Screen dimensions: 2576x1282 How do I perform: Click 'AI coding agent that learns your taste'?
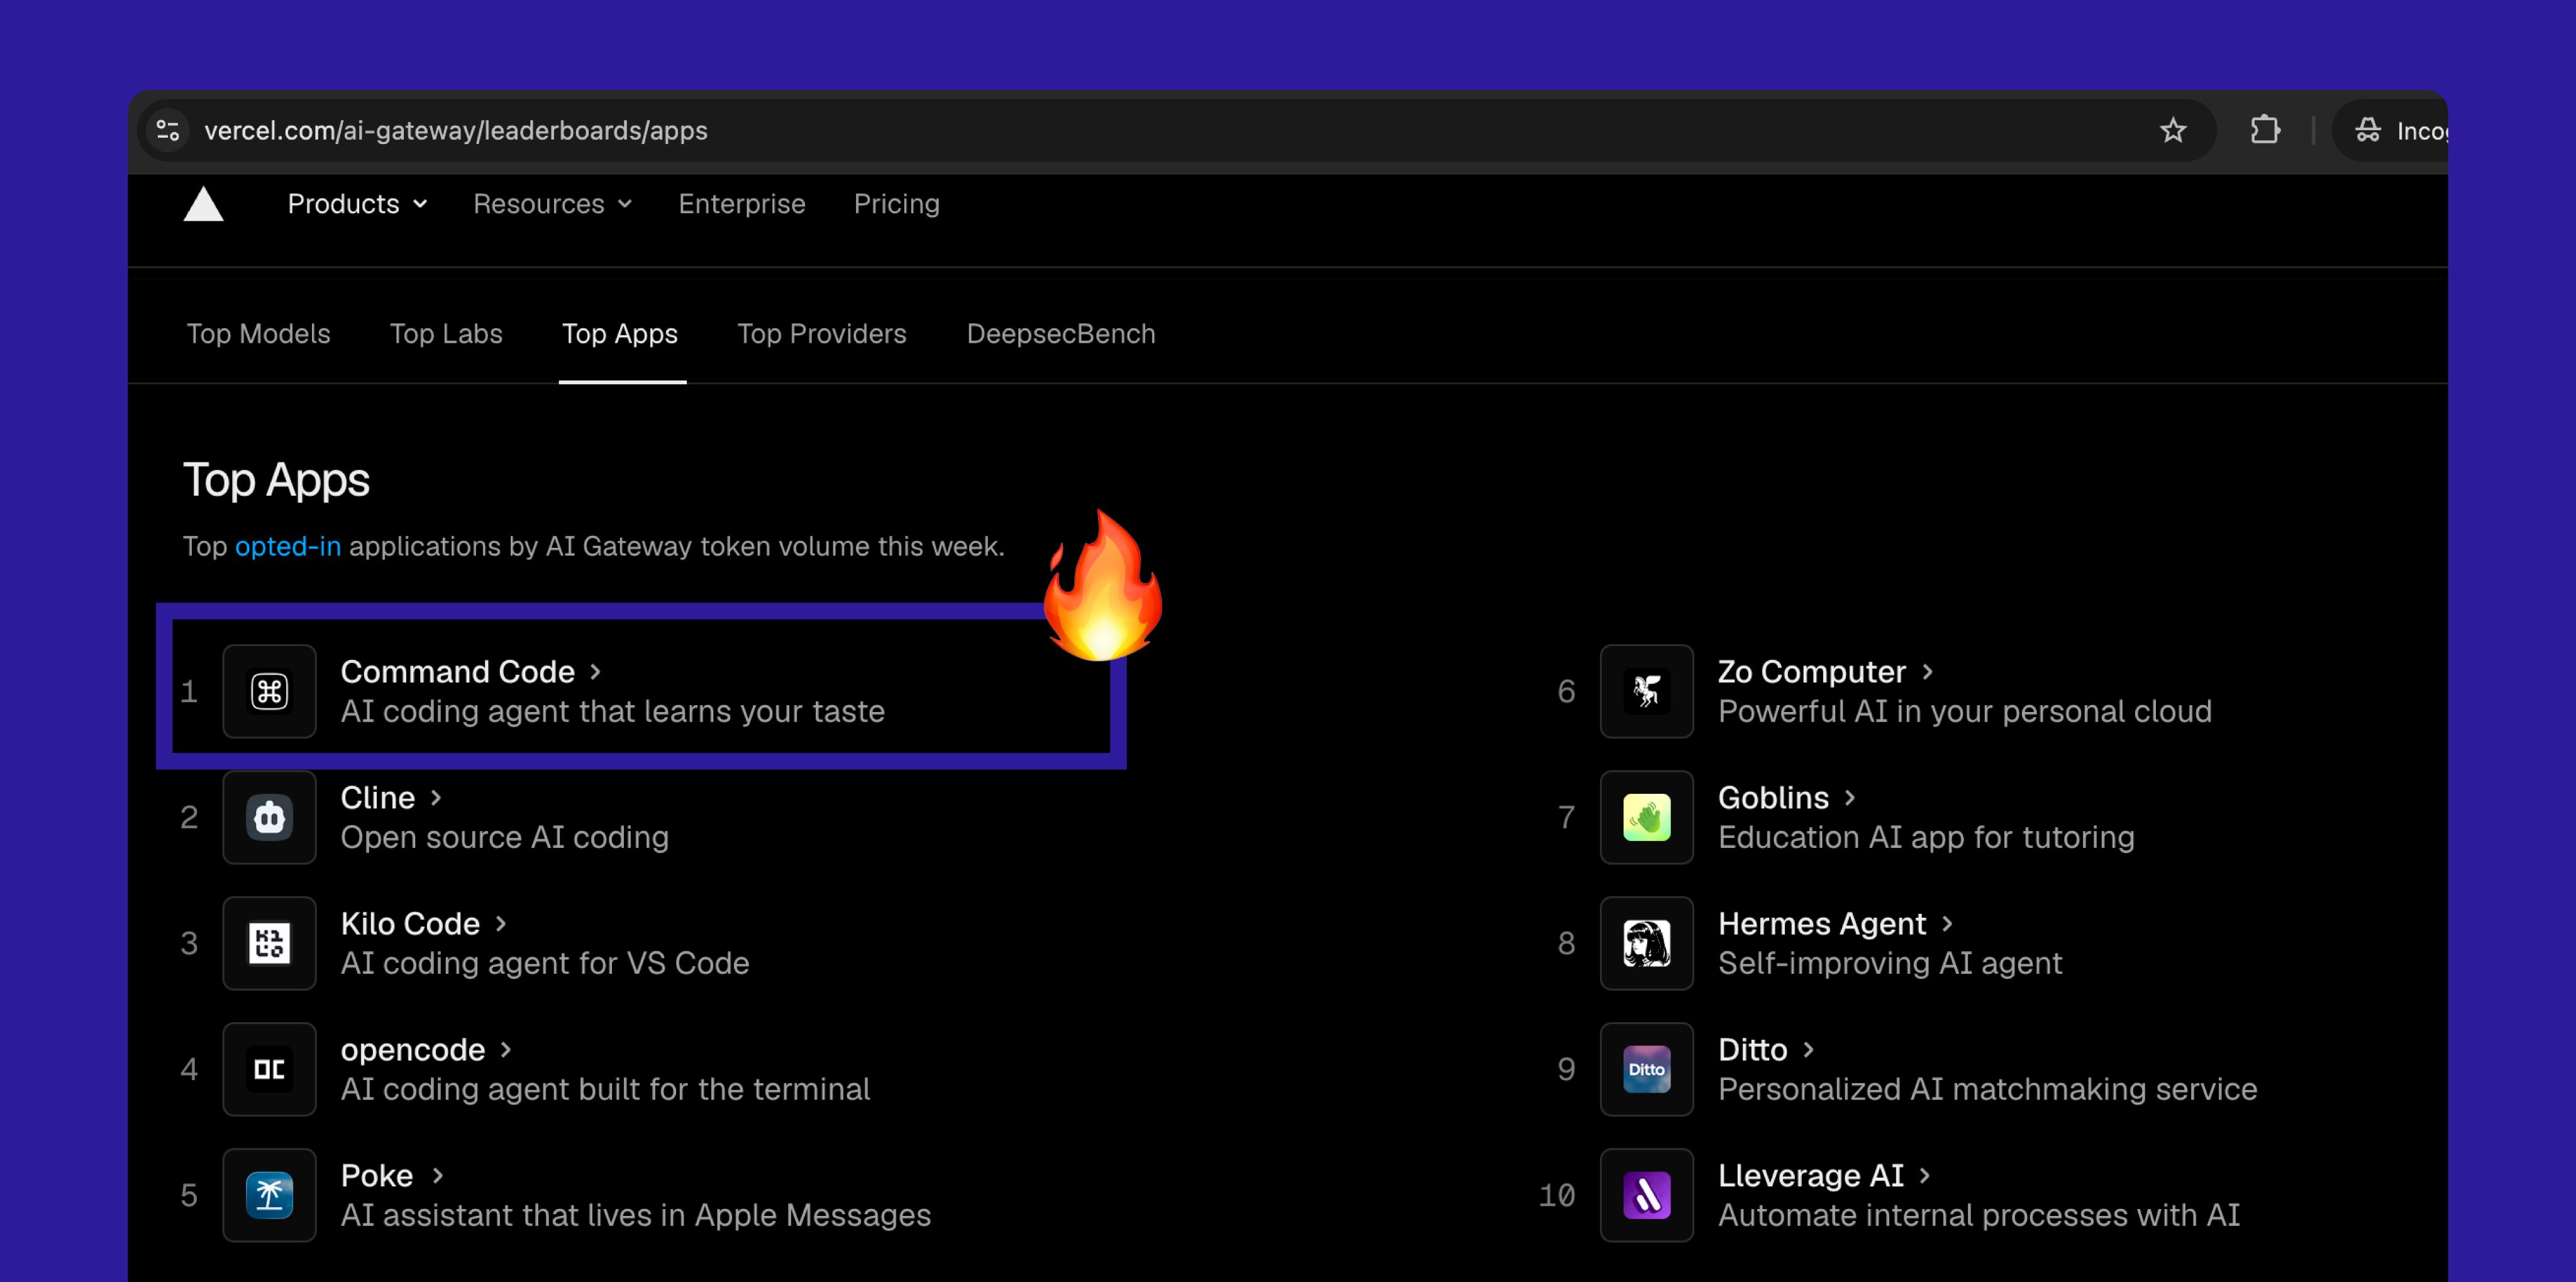[x=612, y=712]
